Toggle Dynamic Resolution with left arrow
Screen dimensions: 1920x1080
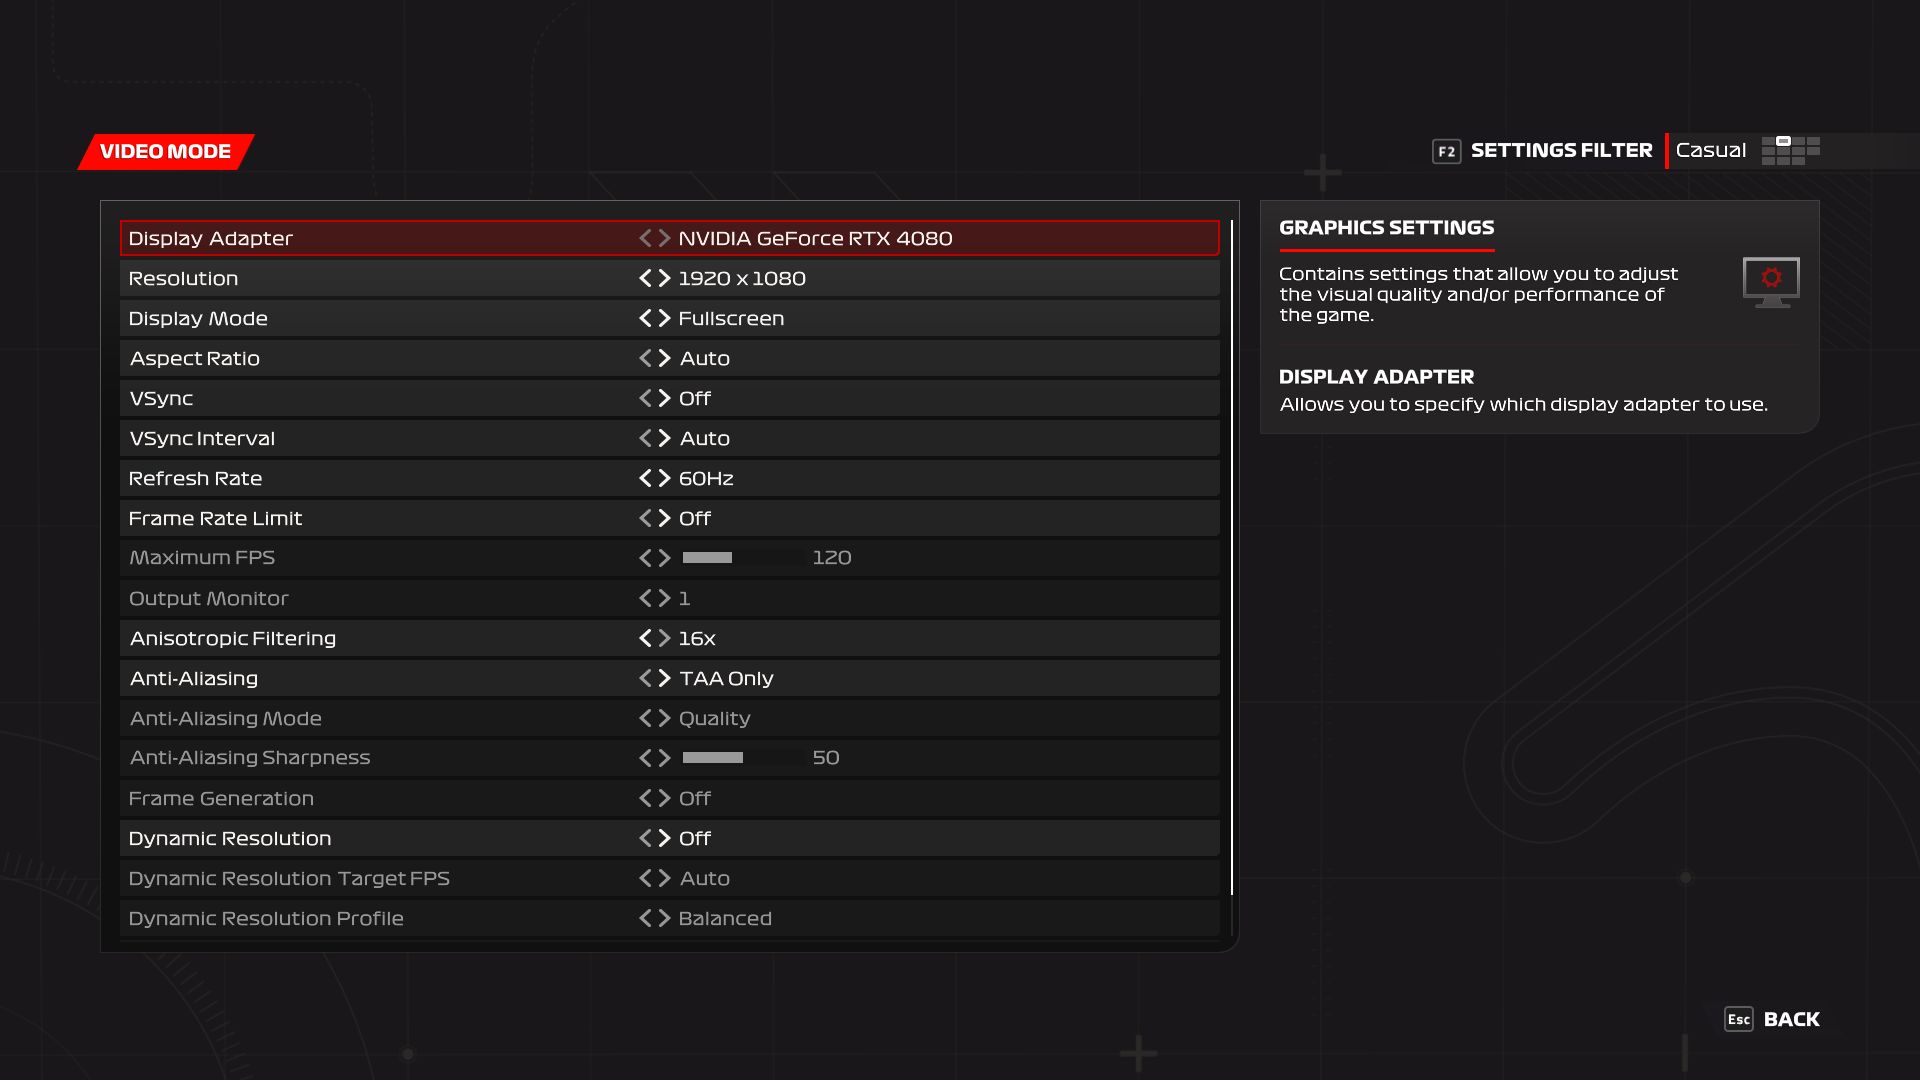(x=645, y=838)
